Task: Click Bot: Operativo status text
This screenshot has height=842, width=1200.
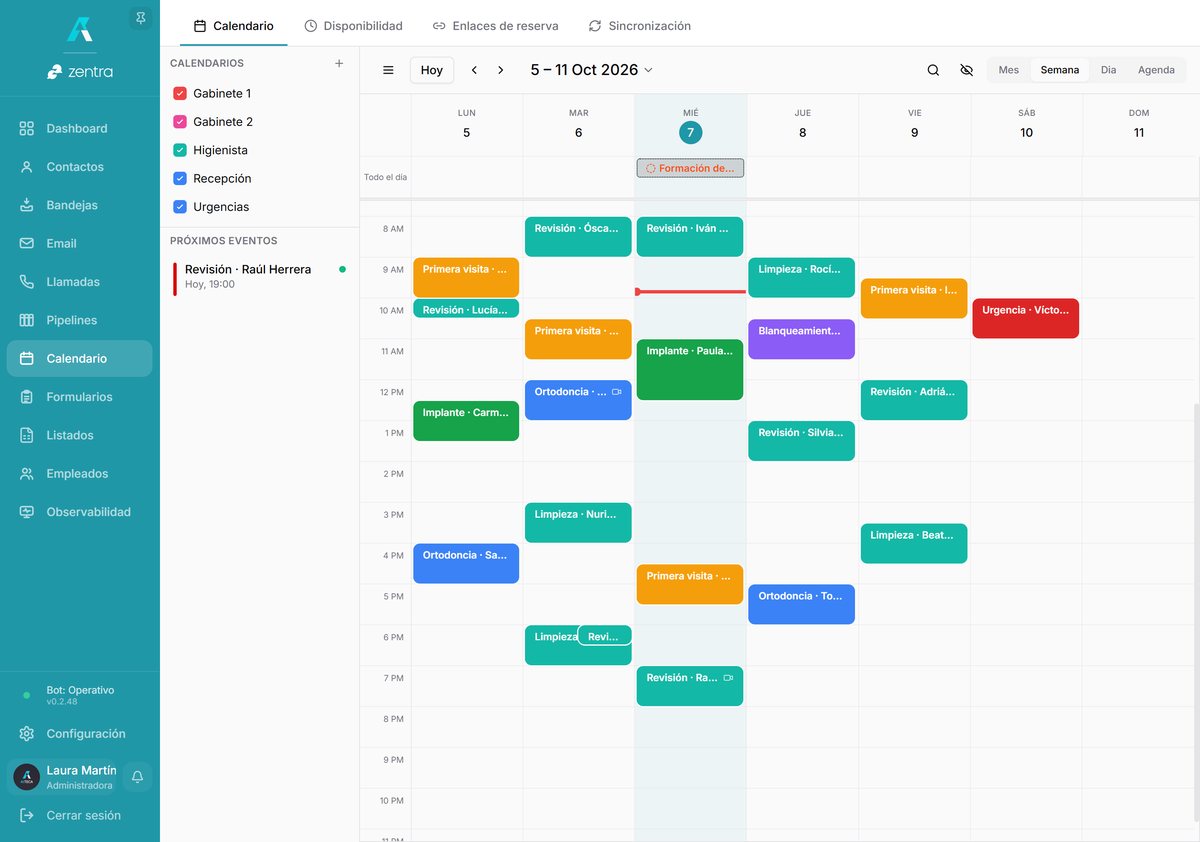Action: click(x=80, y=690)
